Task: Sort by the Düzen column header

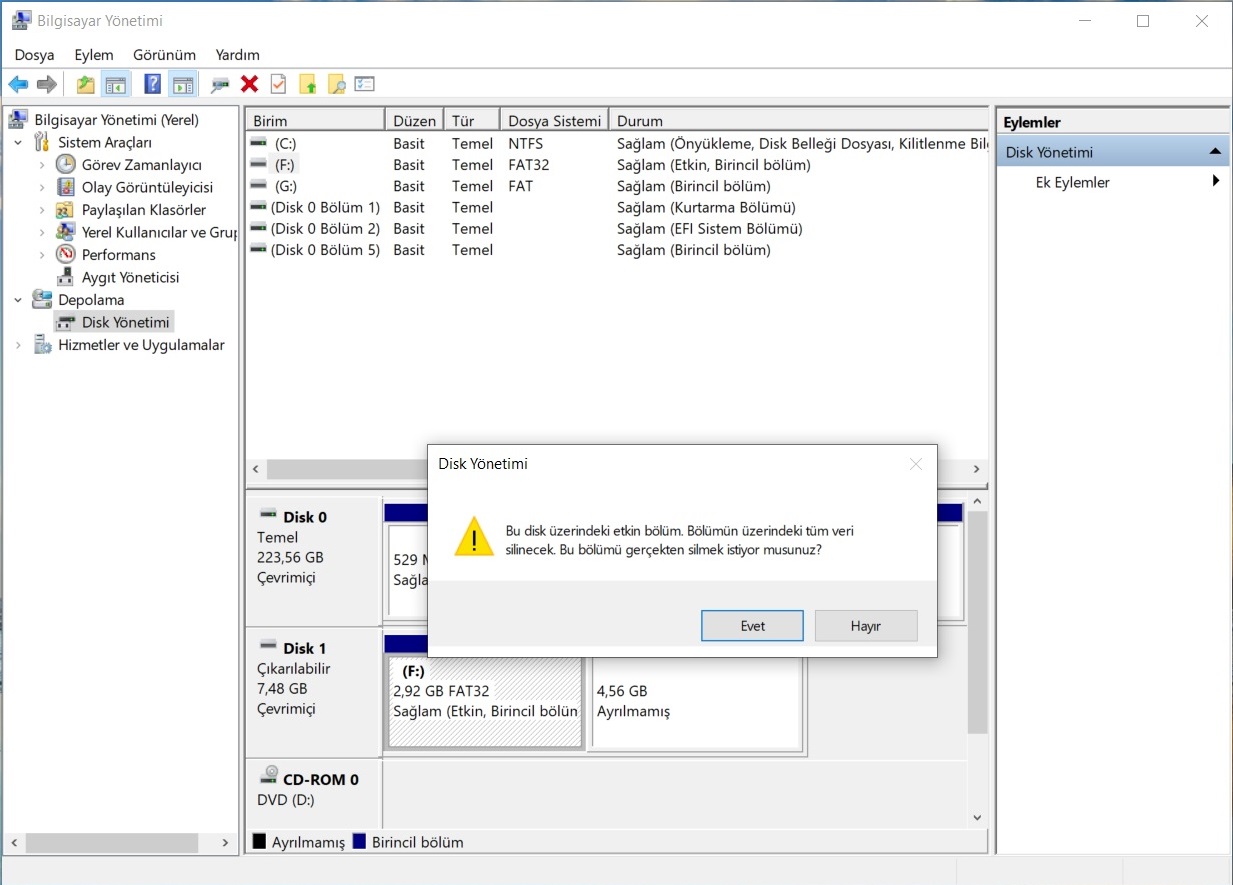Action: [414, 121]
